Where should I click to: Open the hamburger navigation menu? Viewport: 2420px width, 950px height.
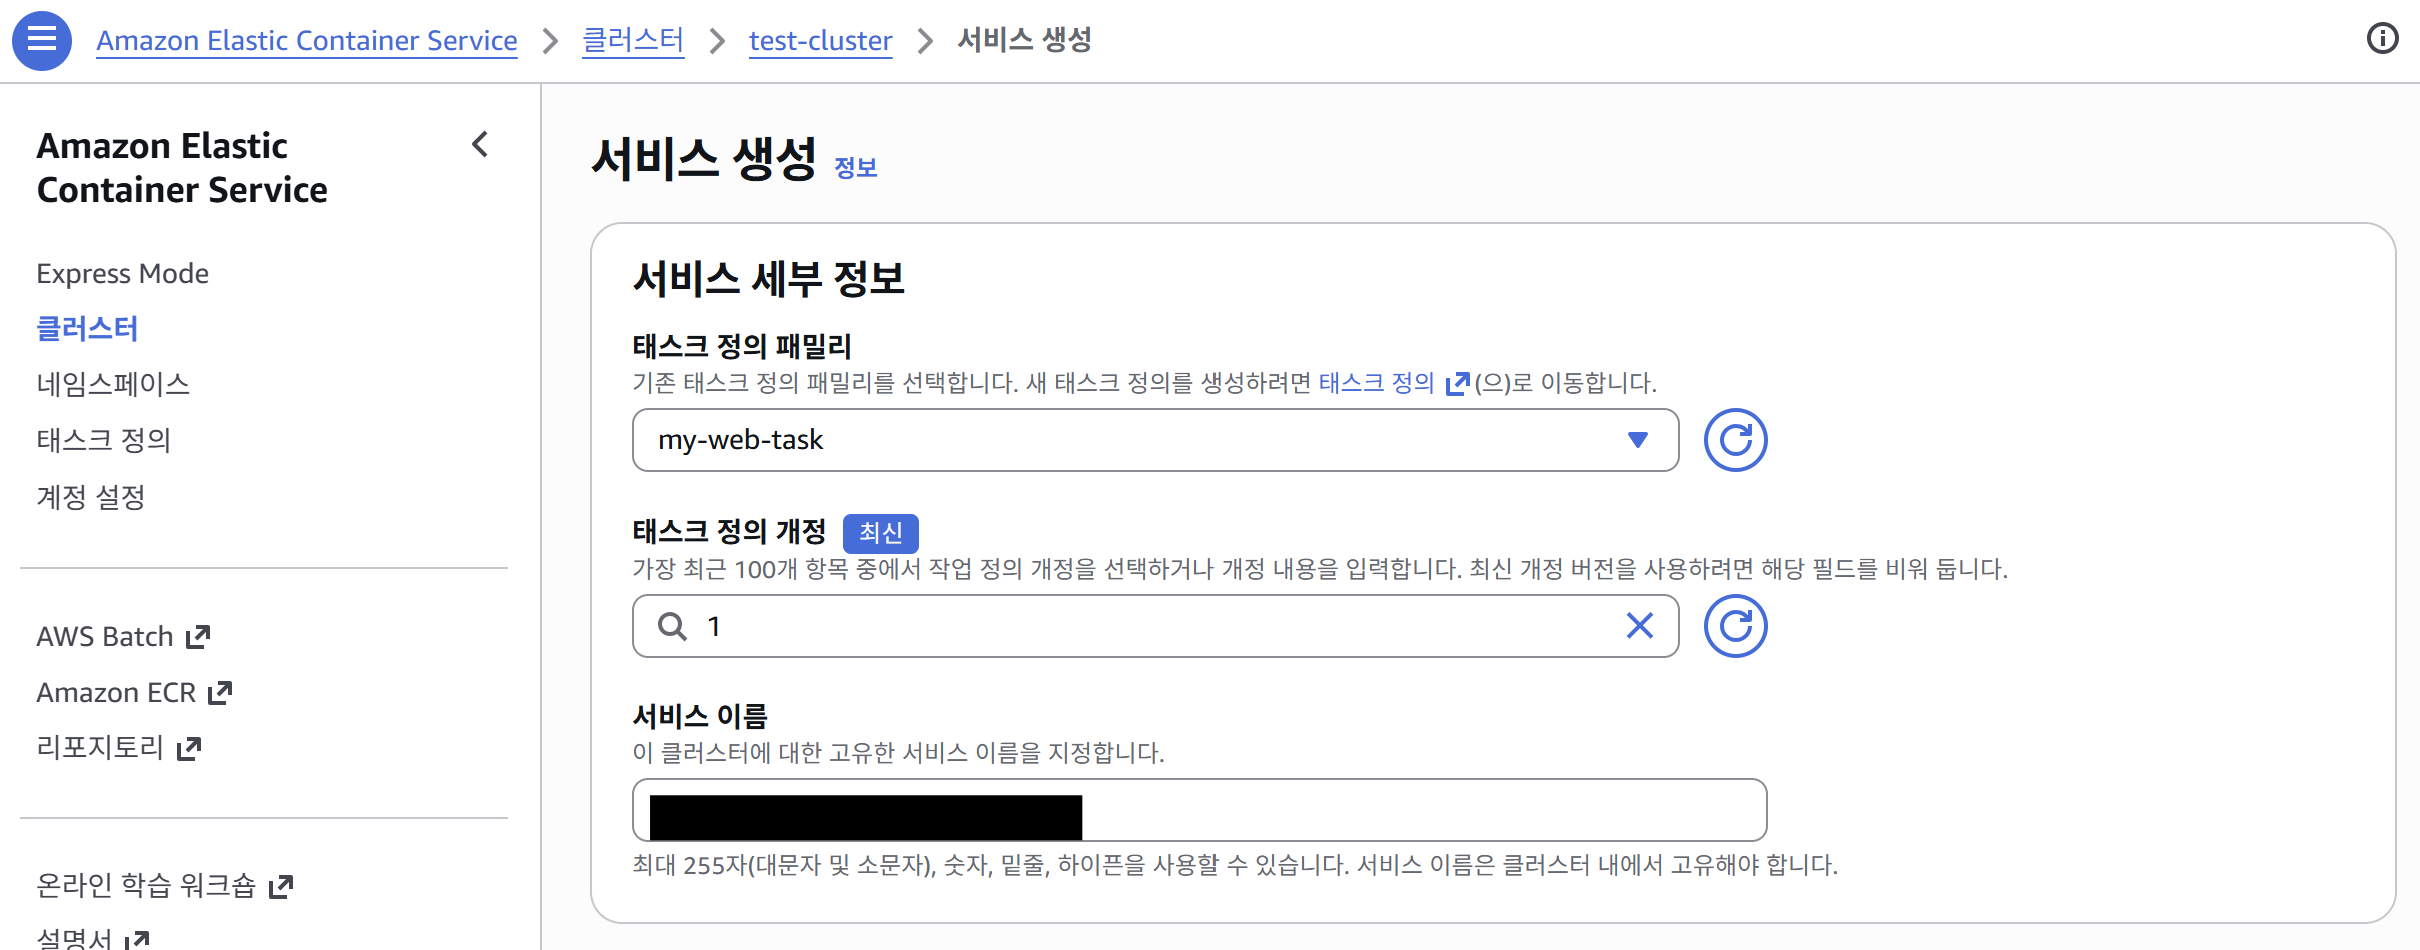tap(41, 40)
